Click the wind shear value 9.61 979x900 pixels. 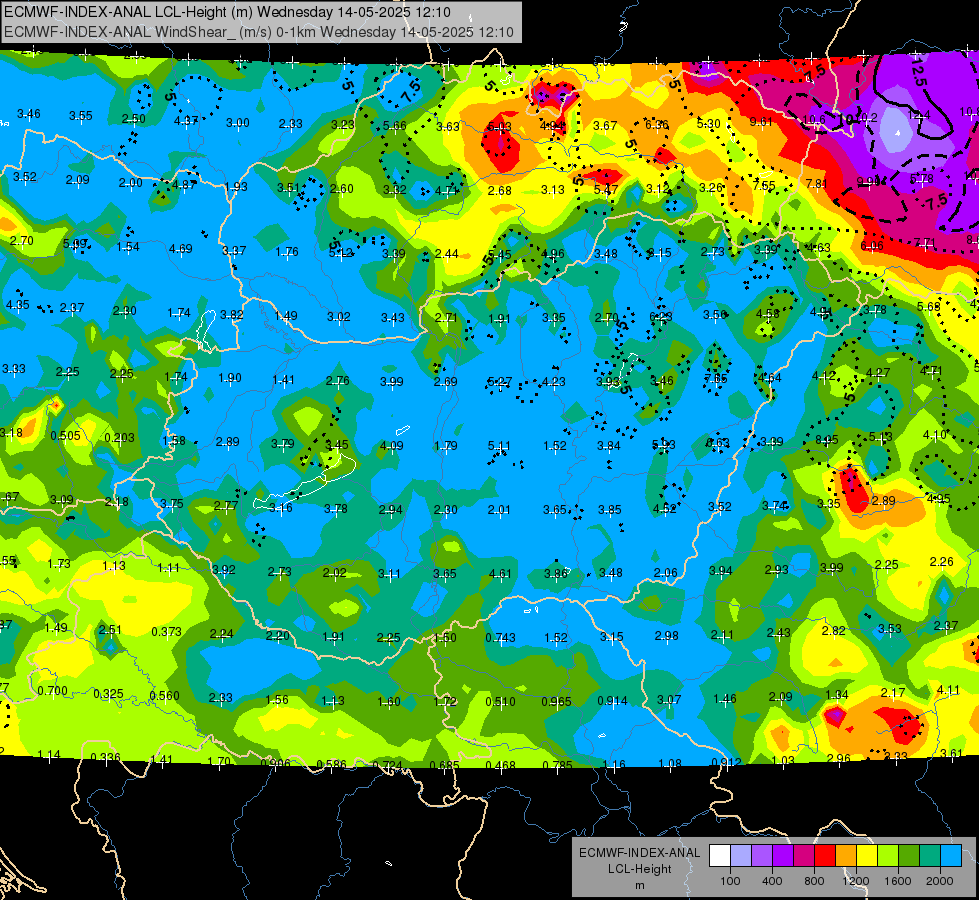click(761, 122)
